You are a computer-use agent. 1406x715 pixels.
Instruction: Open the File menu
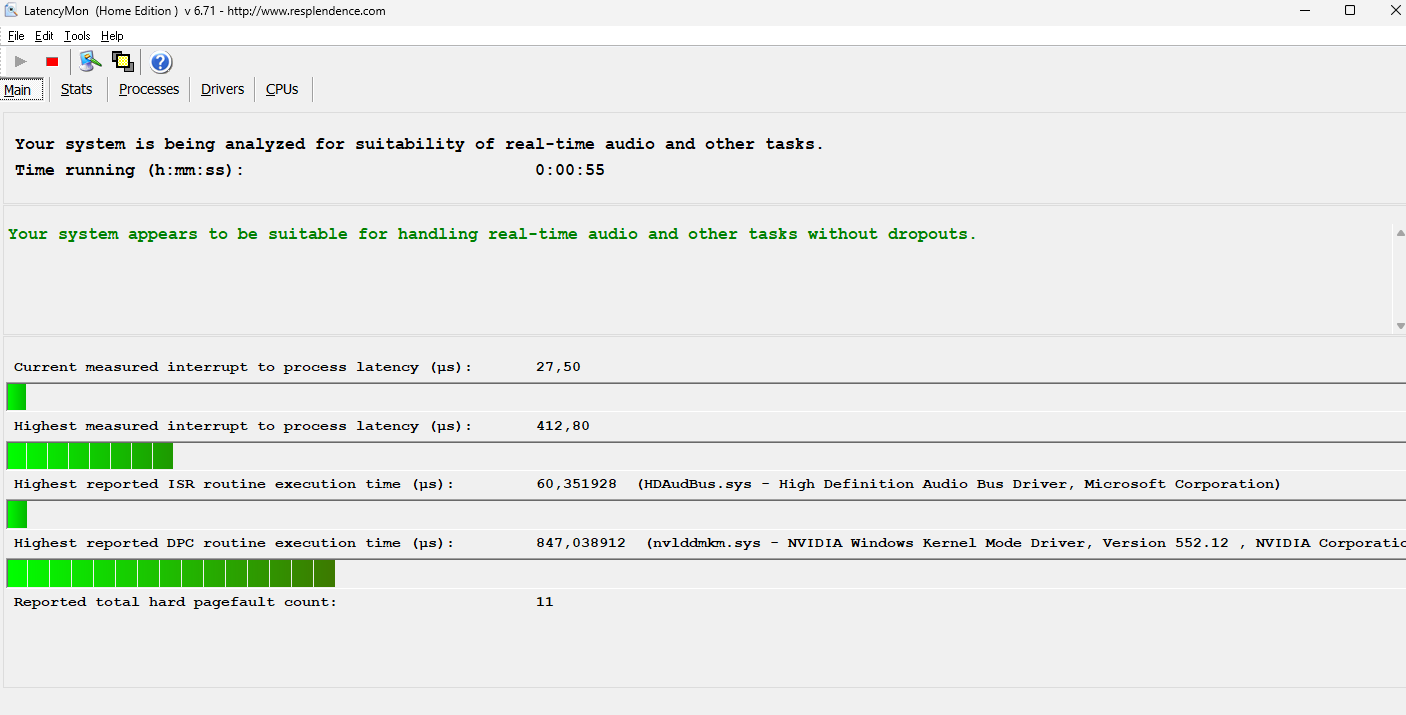16,36
